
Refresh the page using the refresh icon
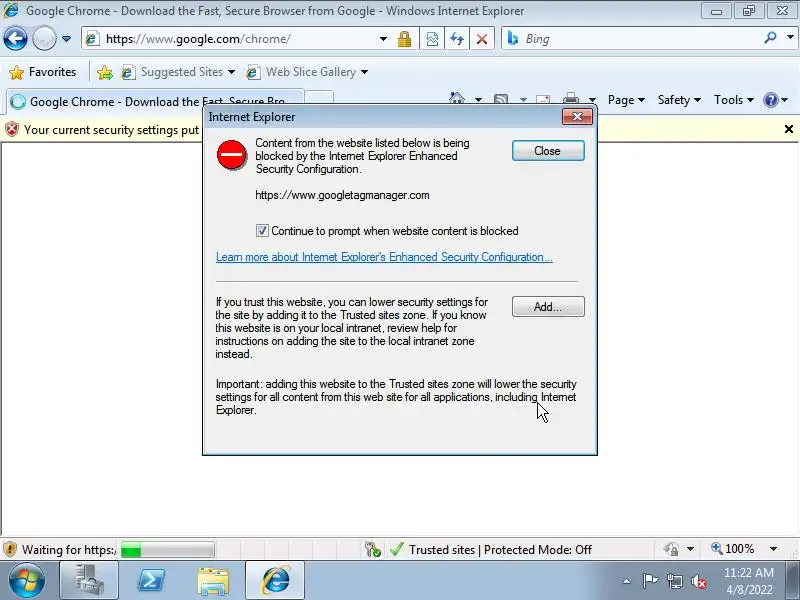click(x=457, y=39)
